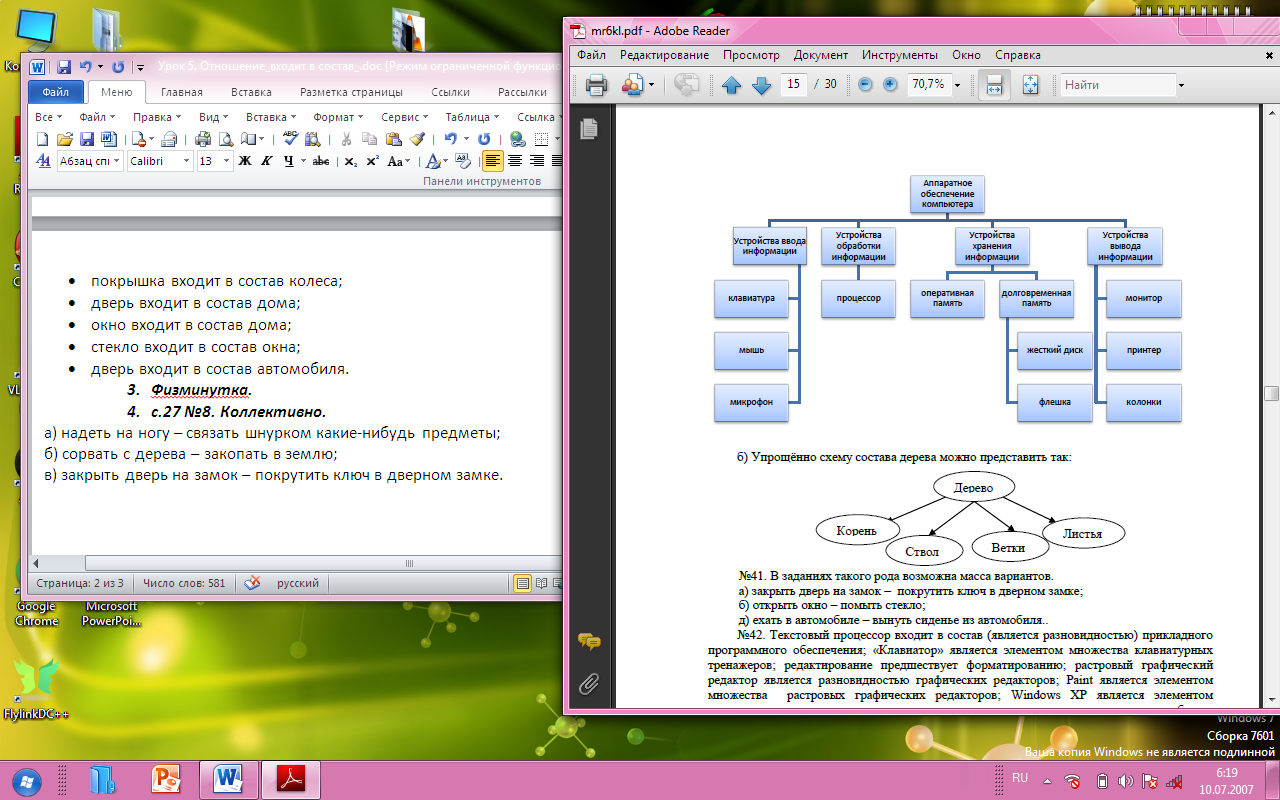1280x800 pixels.
Task: Click the New document icon in Word toolbar
Action: click(43, 139)
